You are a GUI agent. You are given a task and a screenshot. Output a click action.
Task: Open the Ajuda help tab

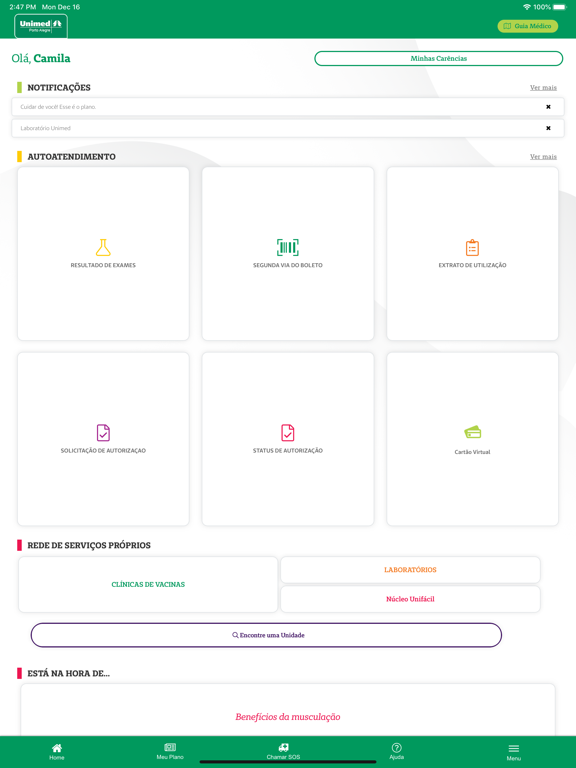tap(397, 751)
